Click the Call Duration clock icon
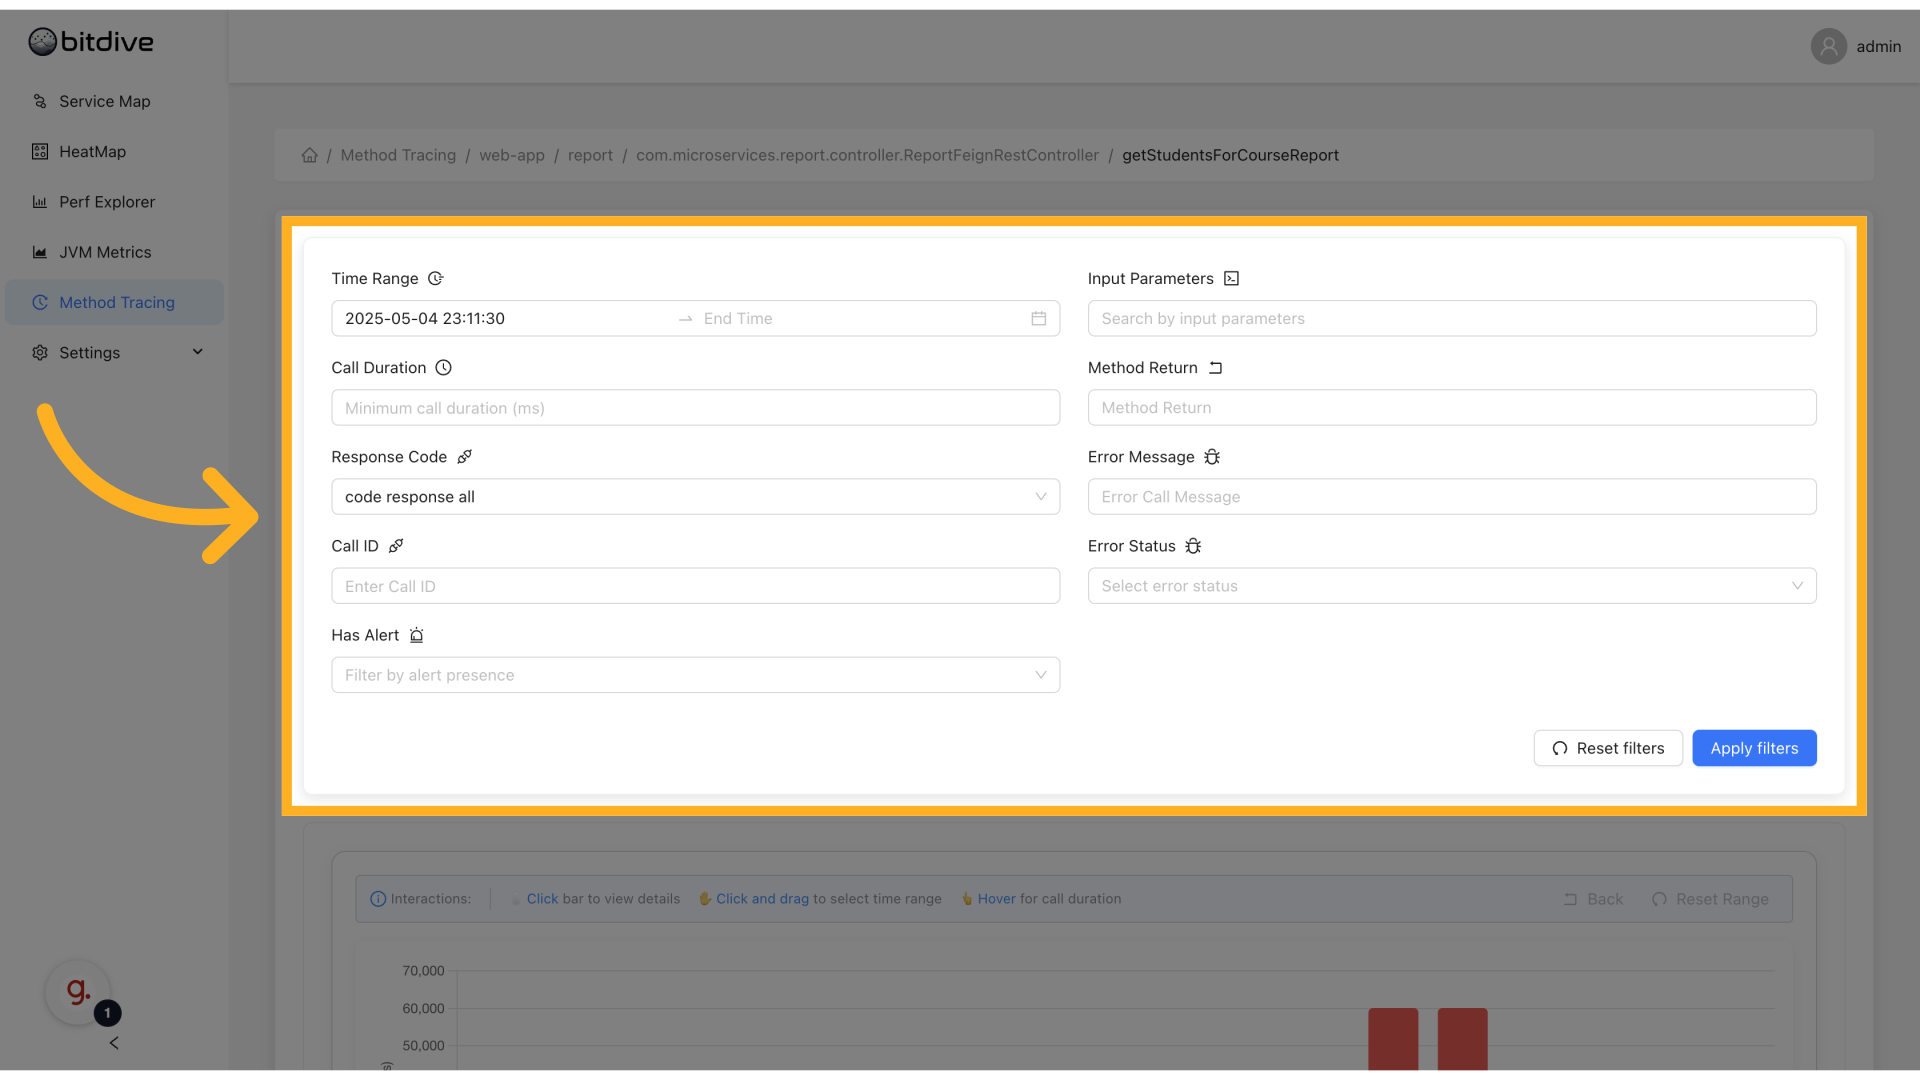 coord(444,368)
